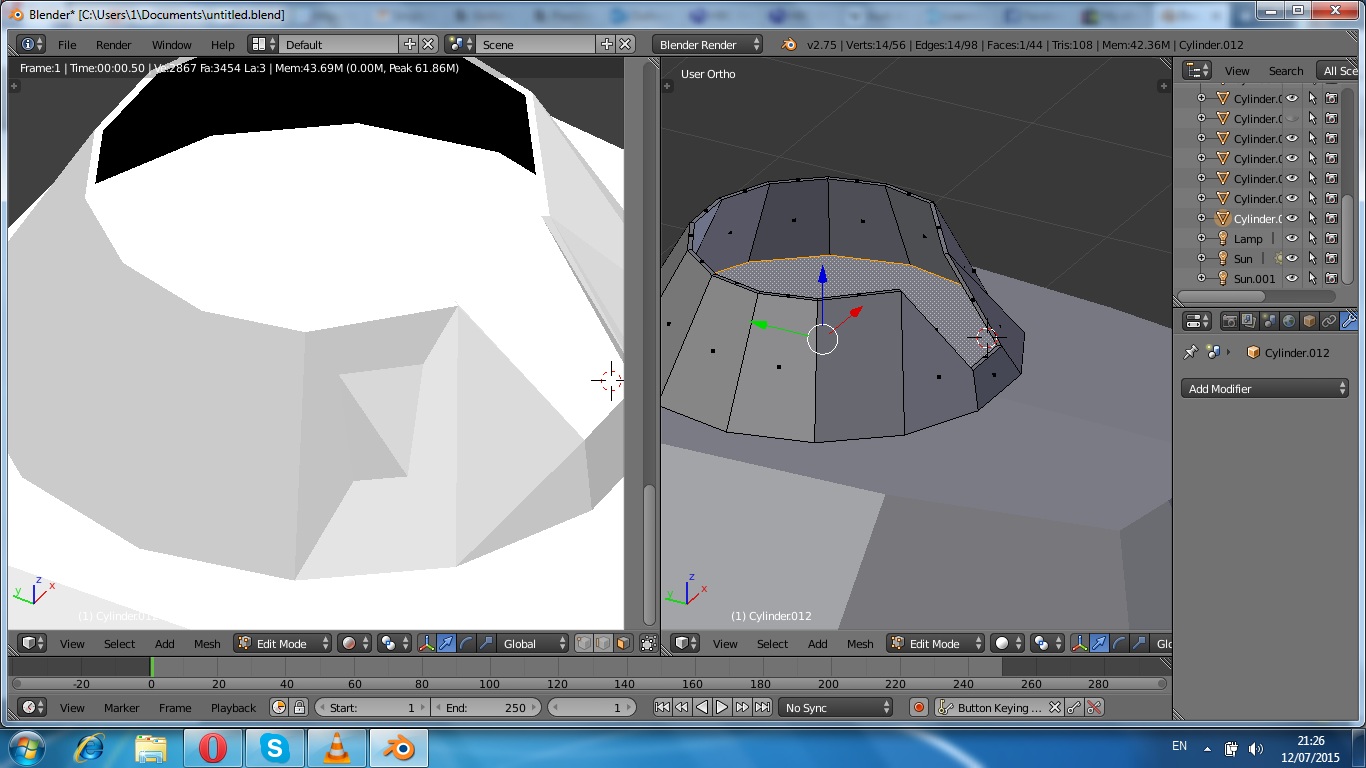Screen dimensions: 1366x768
Task: Open the scene browse icon
Action: (460, 44)
